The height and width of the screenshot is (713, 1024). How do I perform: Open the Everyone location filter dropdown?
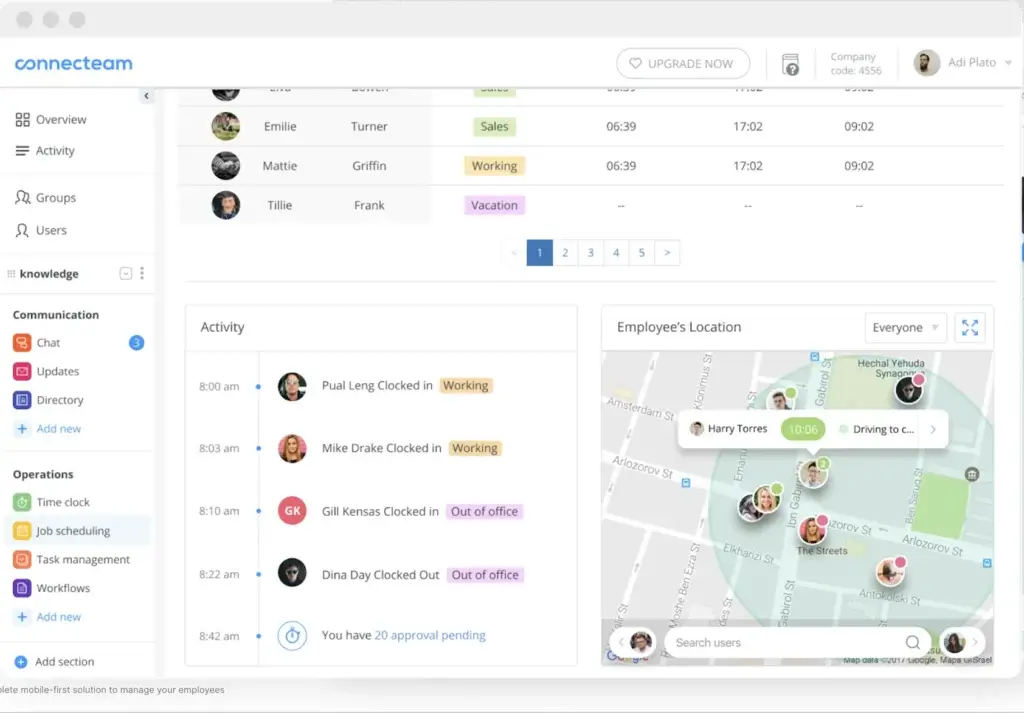click(904, 327)
